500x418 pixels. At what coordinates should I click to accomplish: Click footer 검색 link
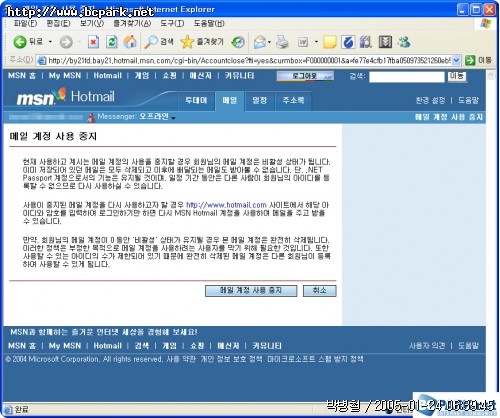click(142, 346)
